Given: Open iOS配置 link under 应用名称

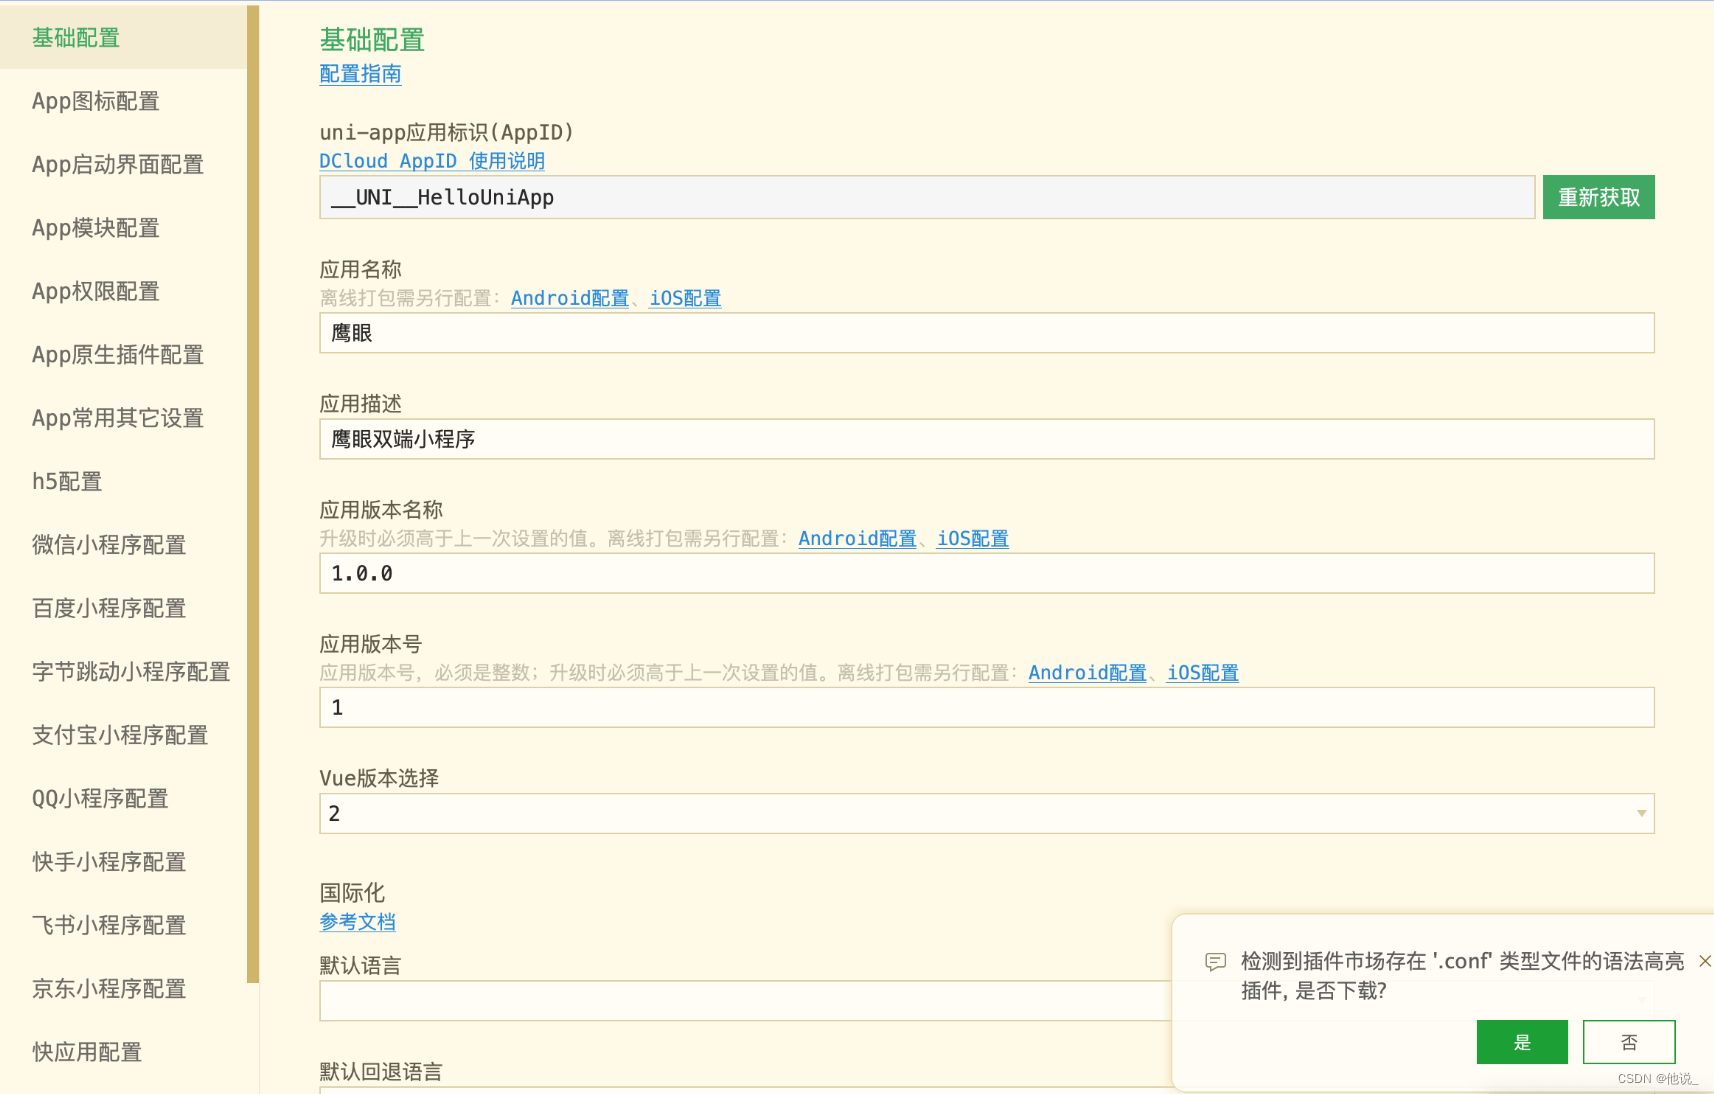Looking at the screenshot, I should (x=685, y=298).
